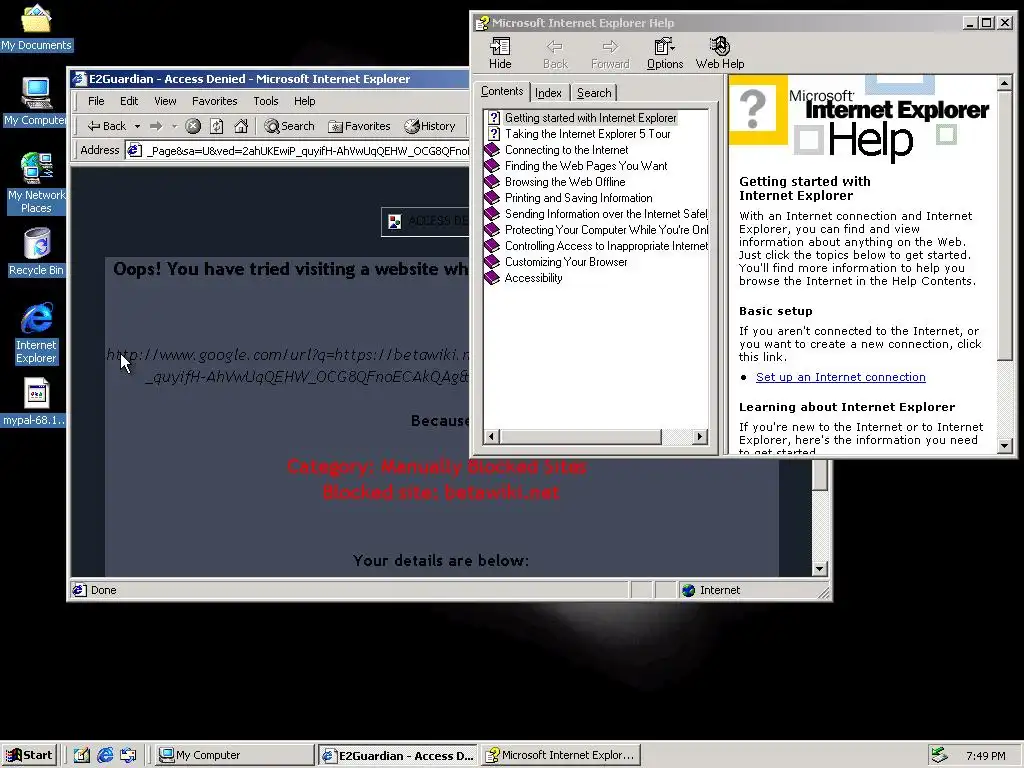Go Back in Internet Explorer toolbar
The image size is (1024, 768).
pyautogui.click(x=107, y=126)
